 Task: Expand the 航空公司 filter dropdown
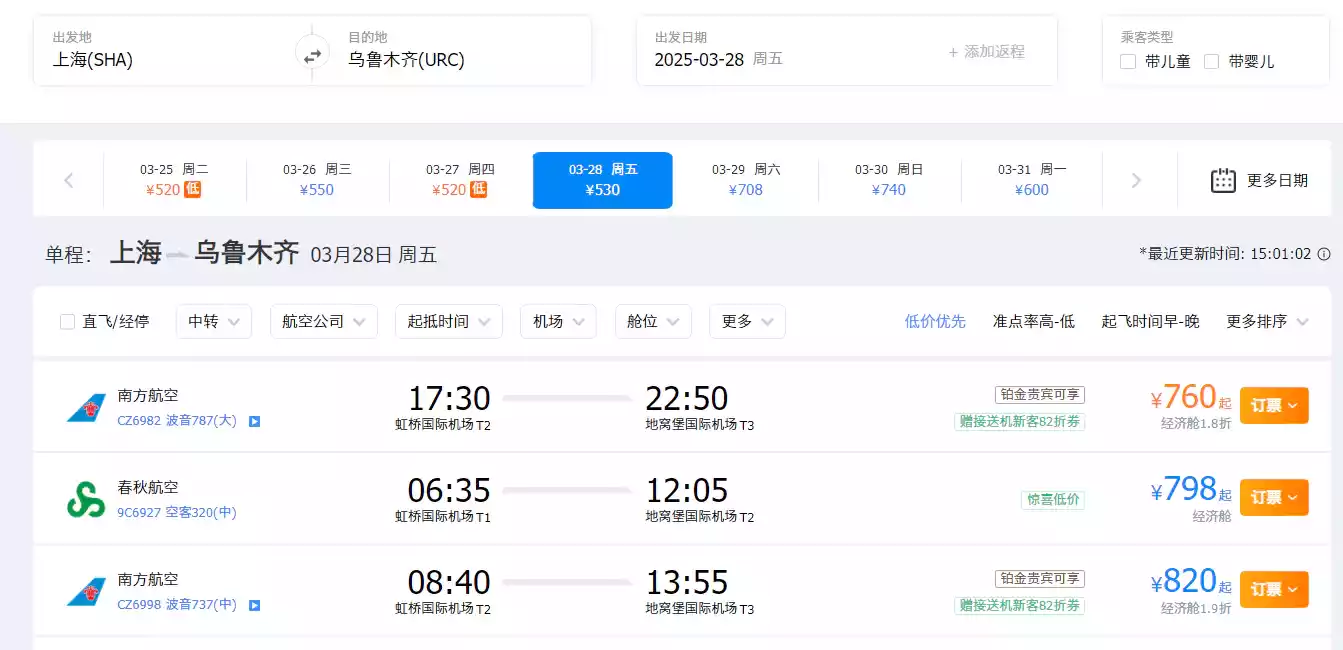click(323, 322)
